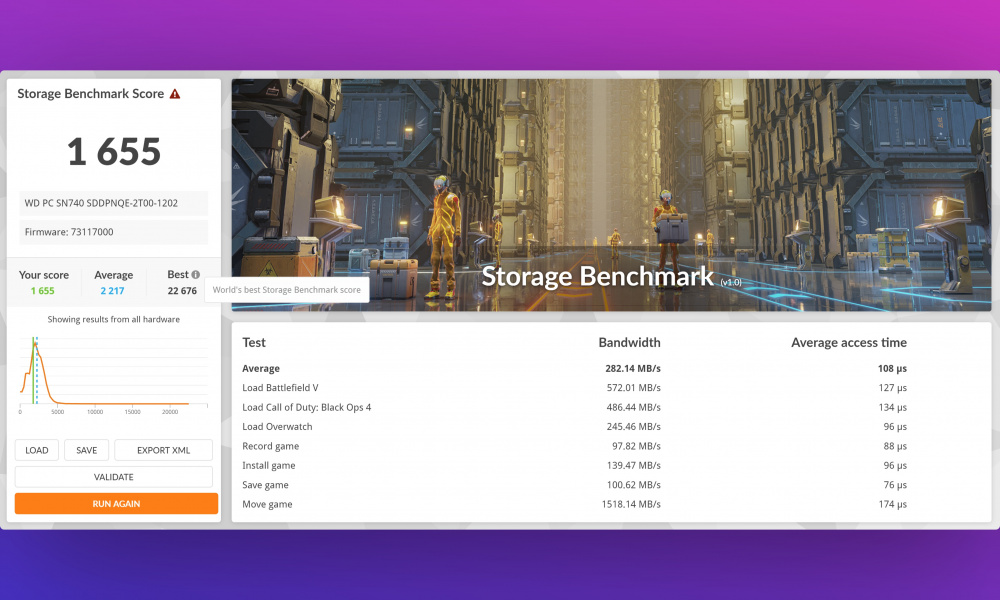Click the 174 µs access time value
The image size is (1000, 600).
pyautogui.click(x=892, y=504)
